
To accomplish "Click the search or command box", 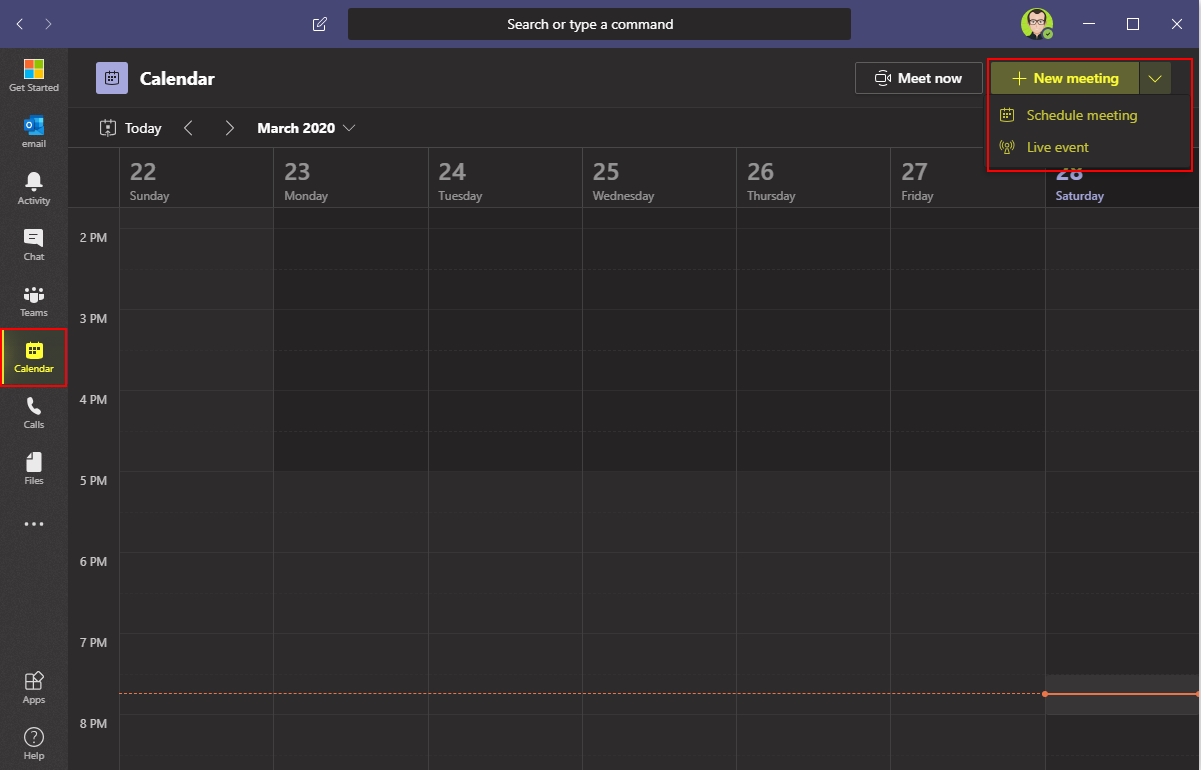I will [599, 24].
